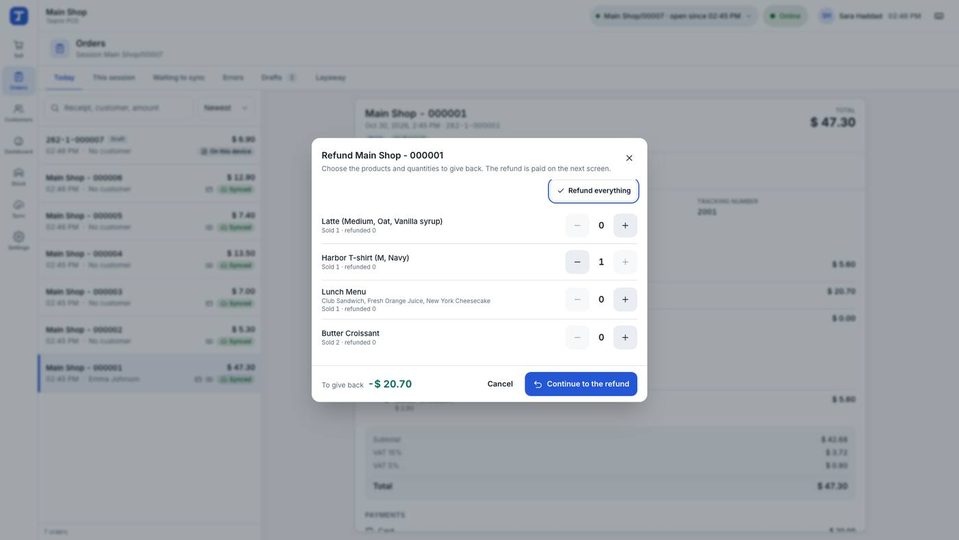Screen dimensions: 959x540
Task: Cancel the refund dialog
Action: click(500, 384)
